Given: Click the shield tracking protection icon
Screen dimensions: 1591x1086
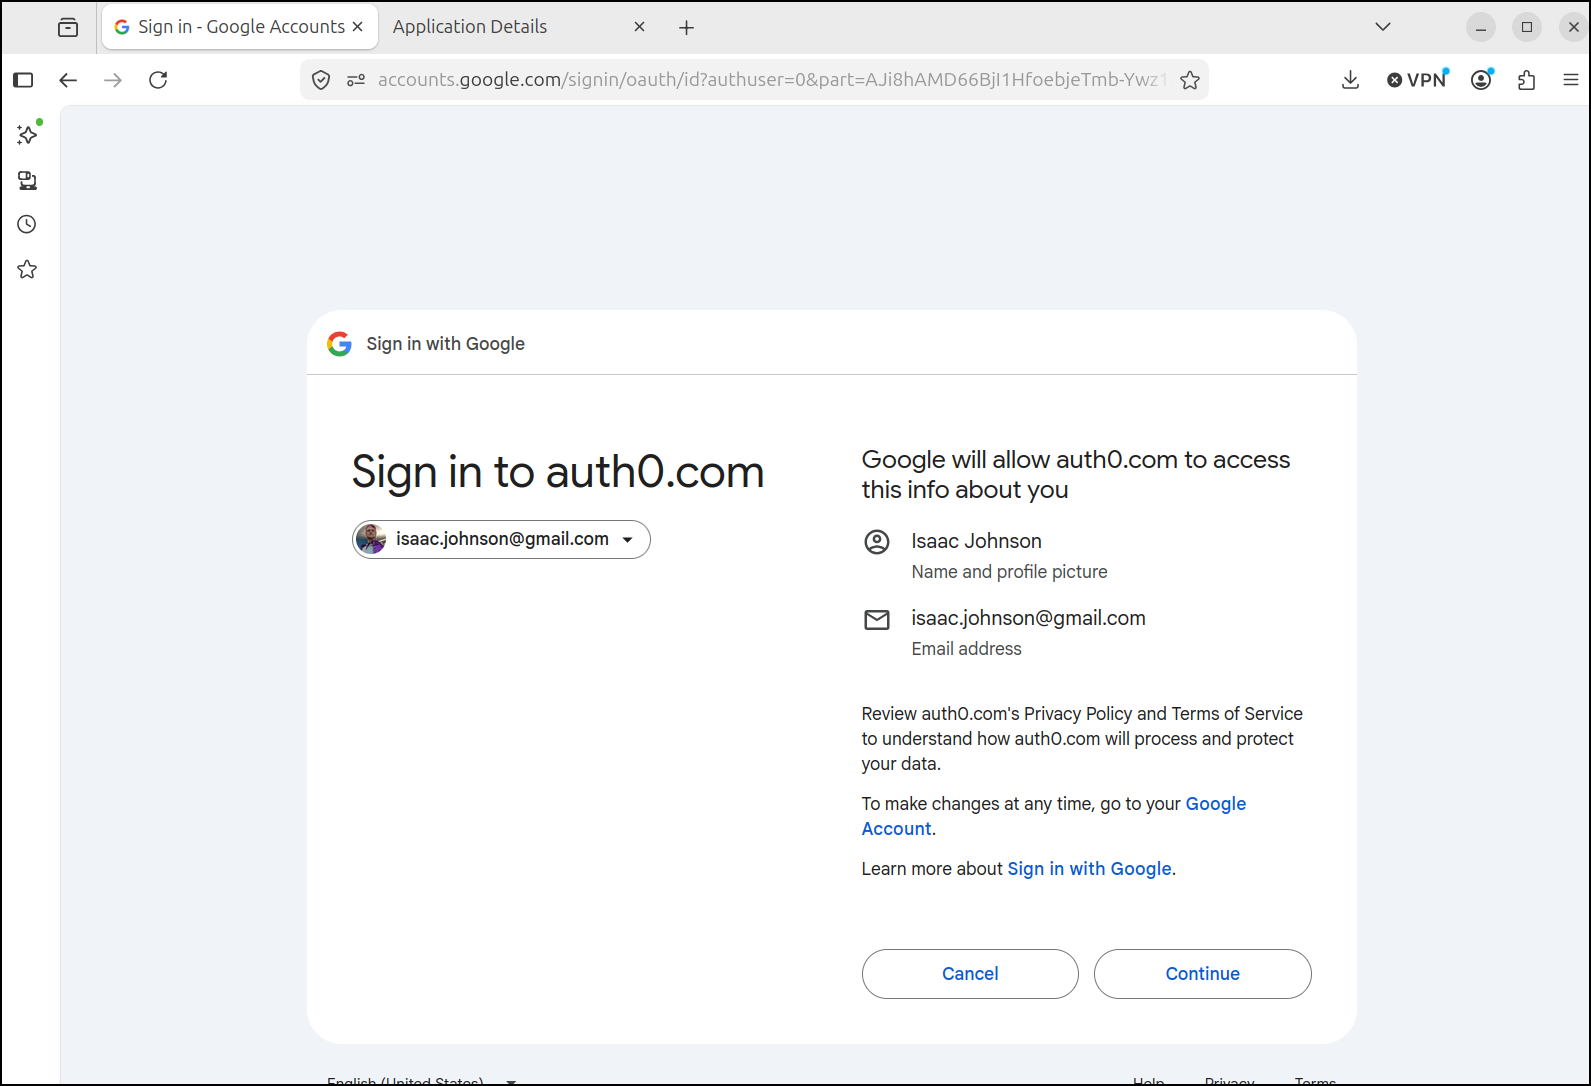Looking at the screenshot, I should [x=321, y=80].
